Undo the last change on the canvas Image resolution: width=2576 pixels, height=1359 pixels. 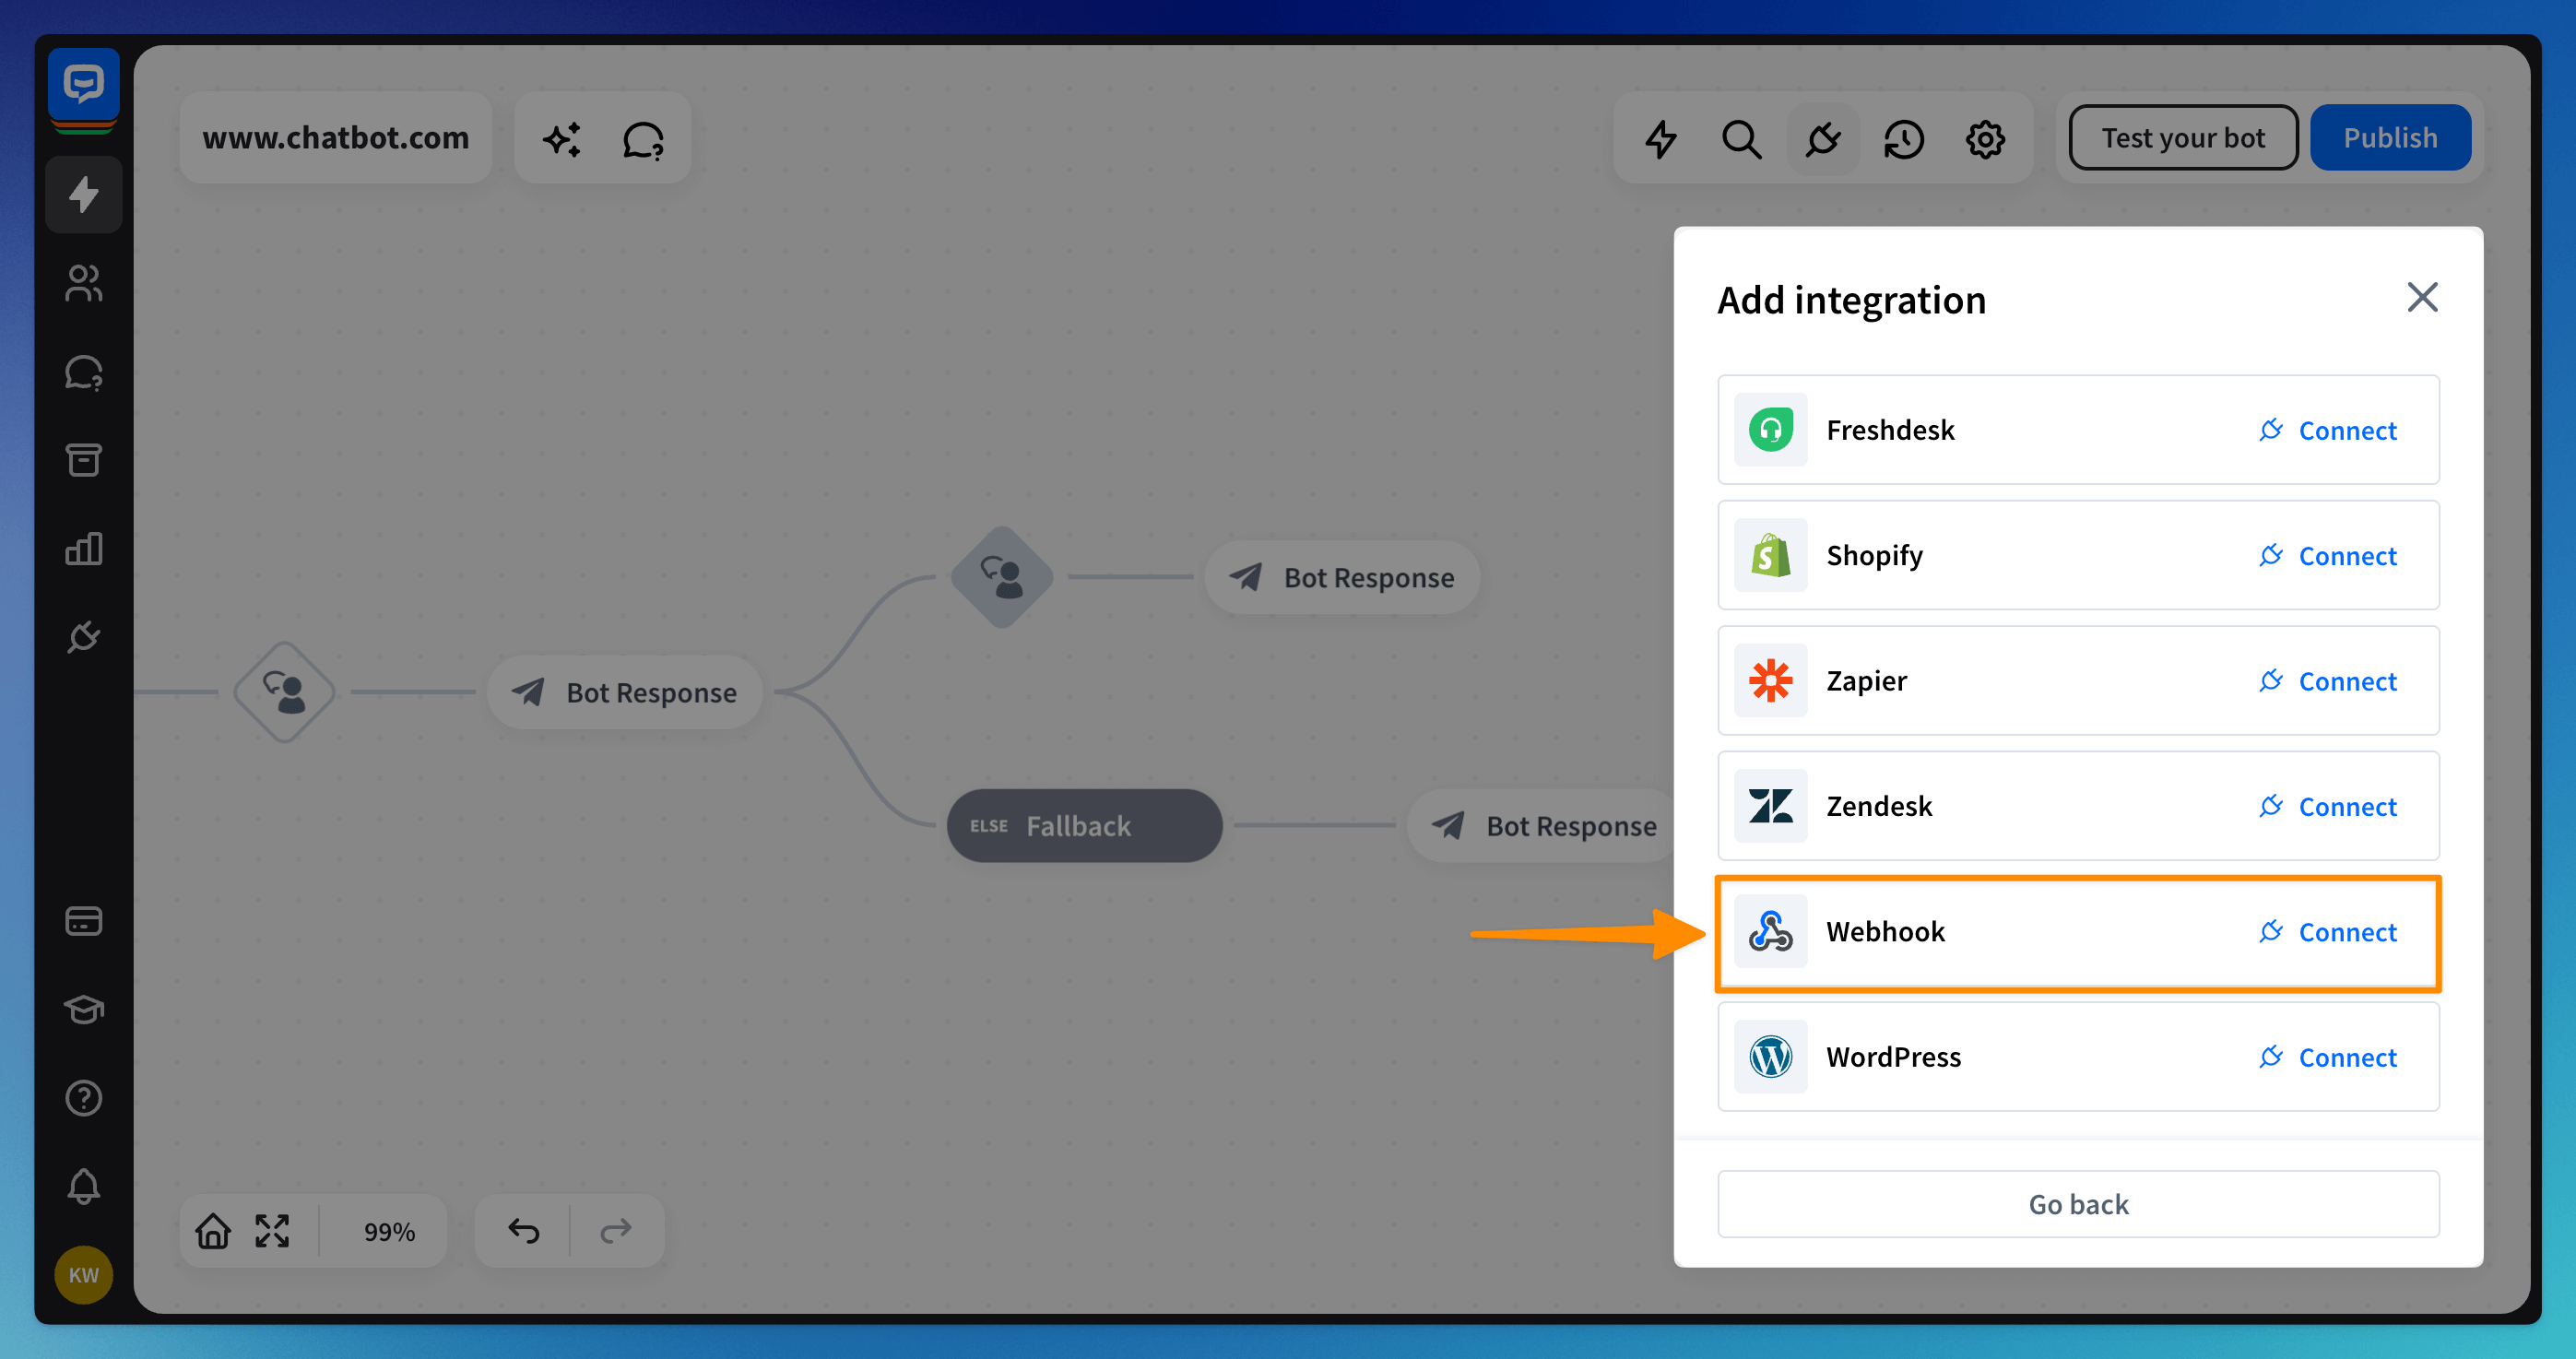[523, 1230]
